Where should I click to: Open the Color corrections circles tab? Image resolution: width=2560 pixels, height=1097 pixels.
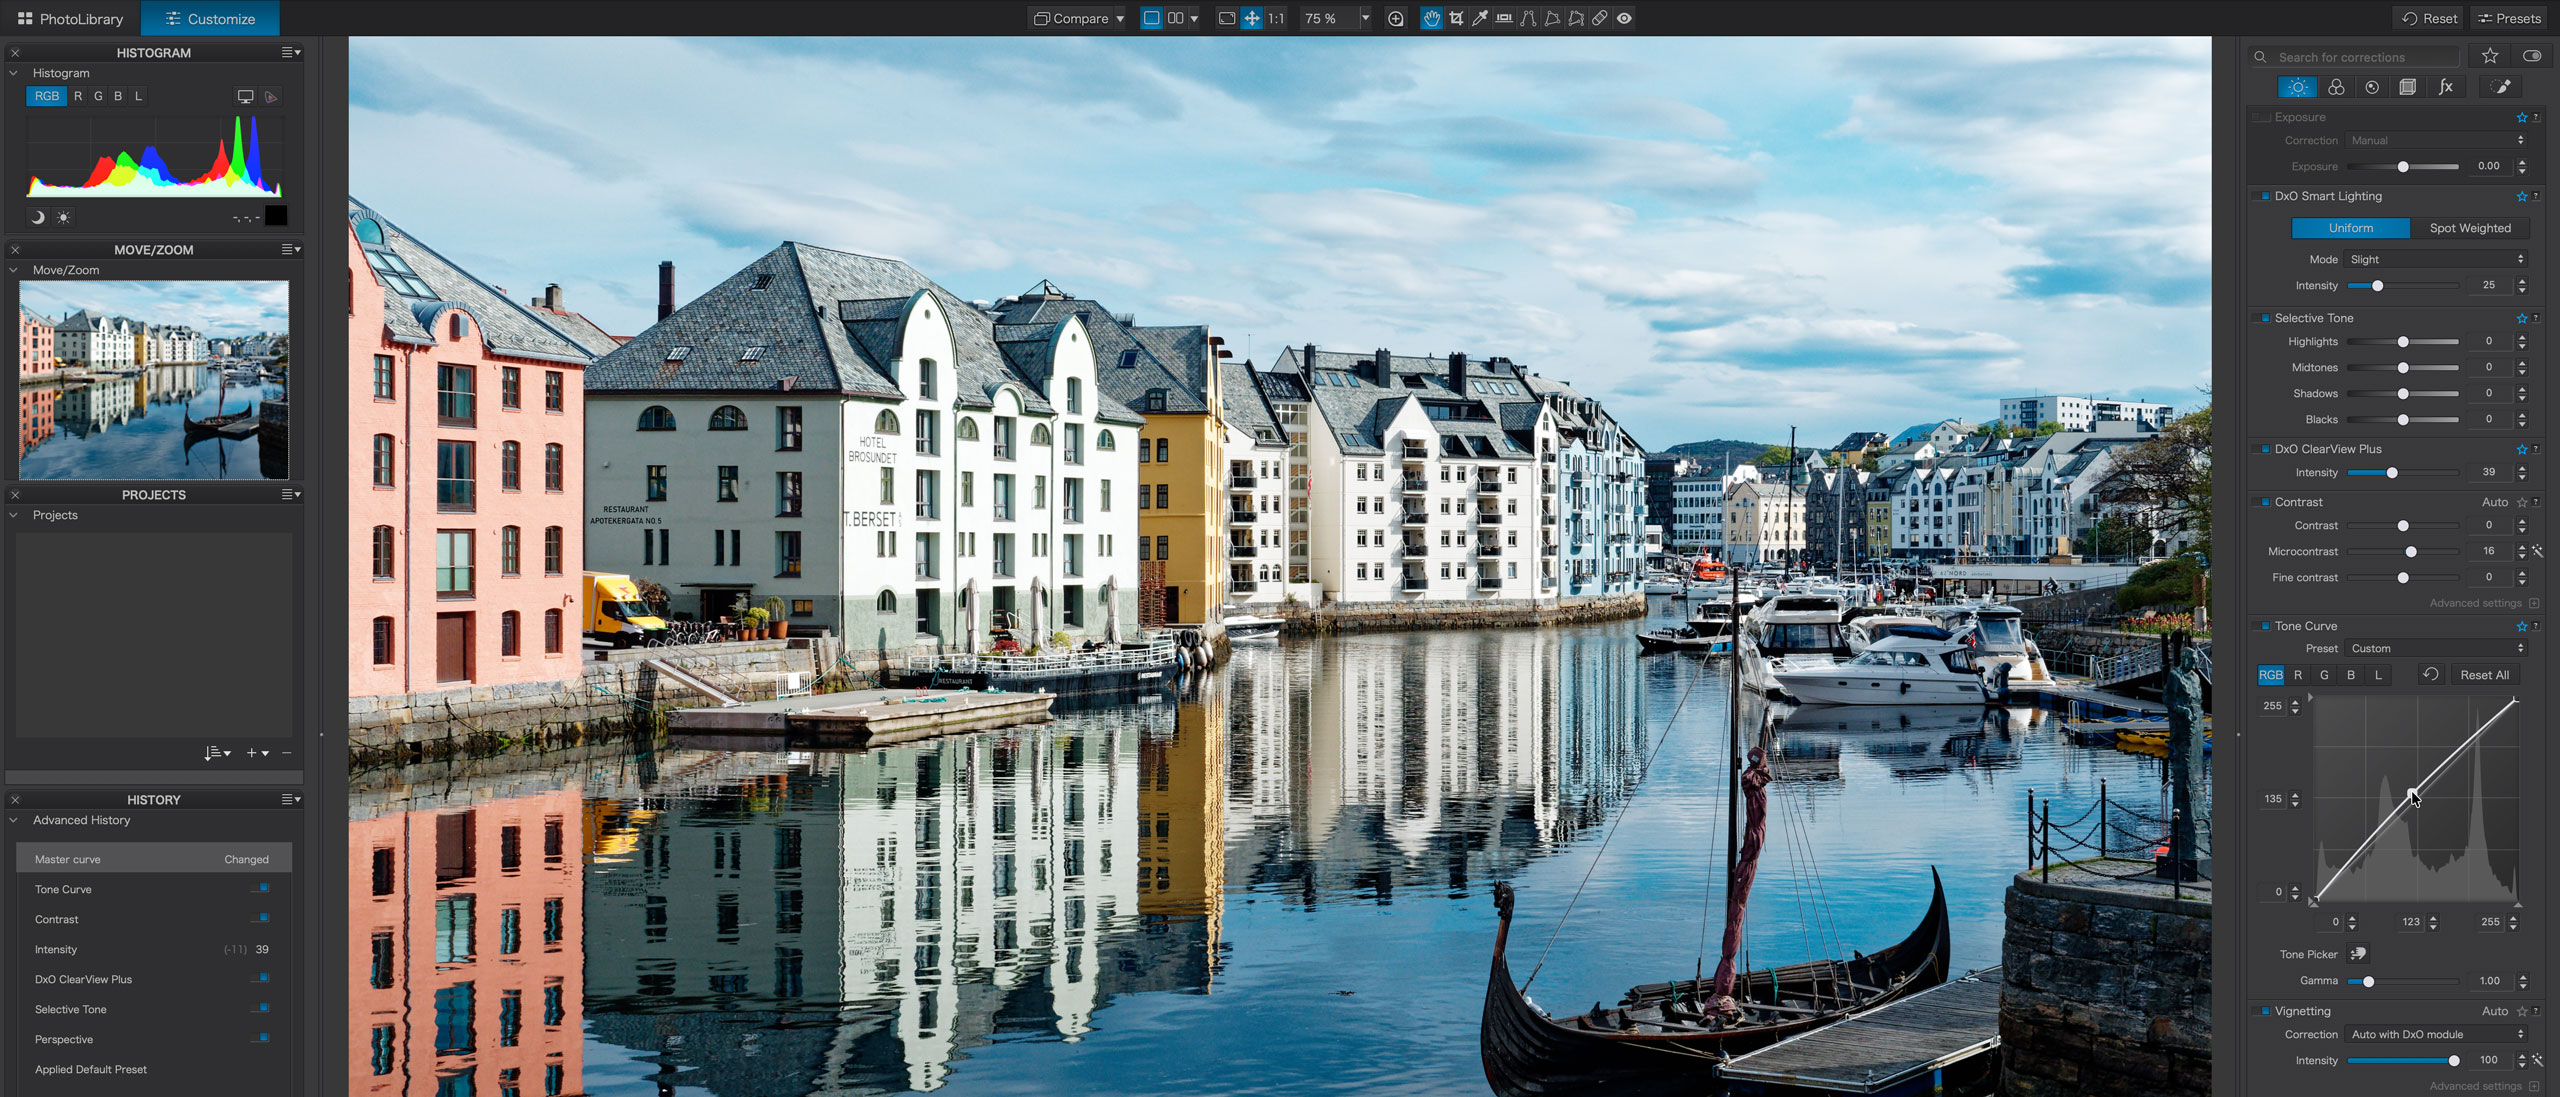click(x=2336, y=87)
